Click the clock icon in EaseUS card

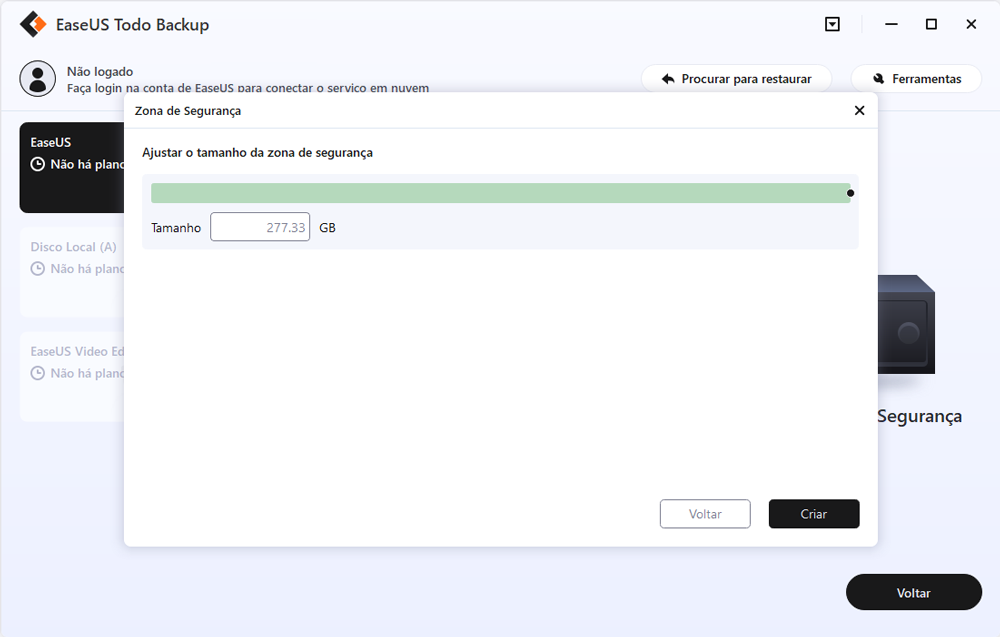click(38, 164)
